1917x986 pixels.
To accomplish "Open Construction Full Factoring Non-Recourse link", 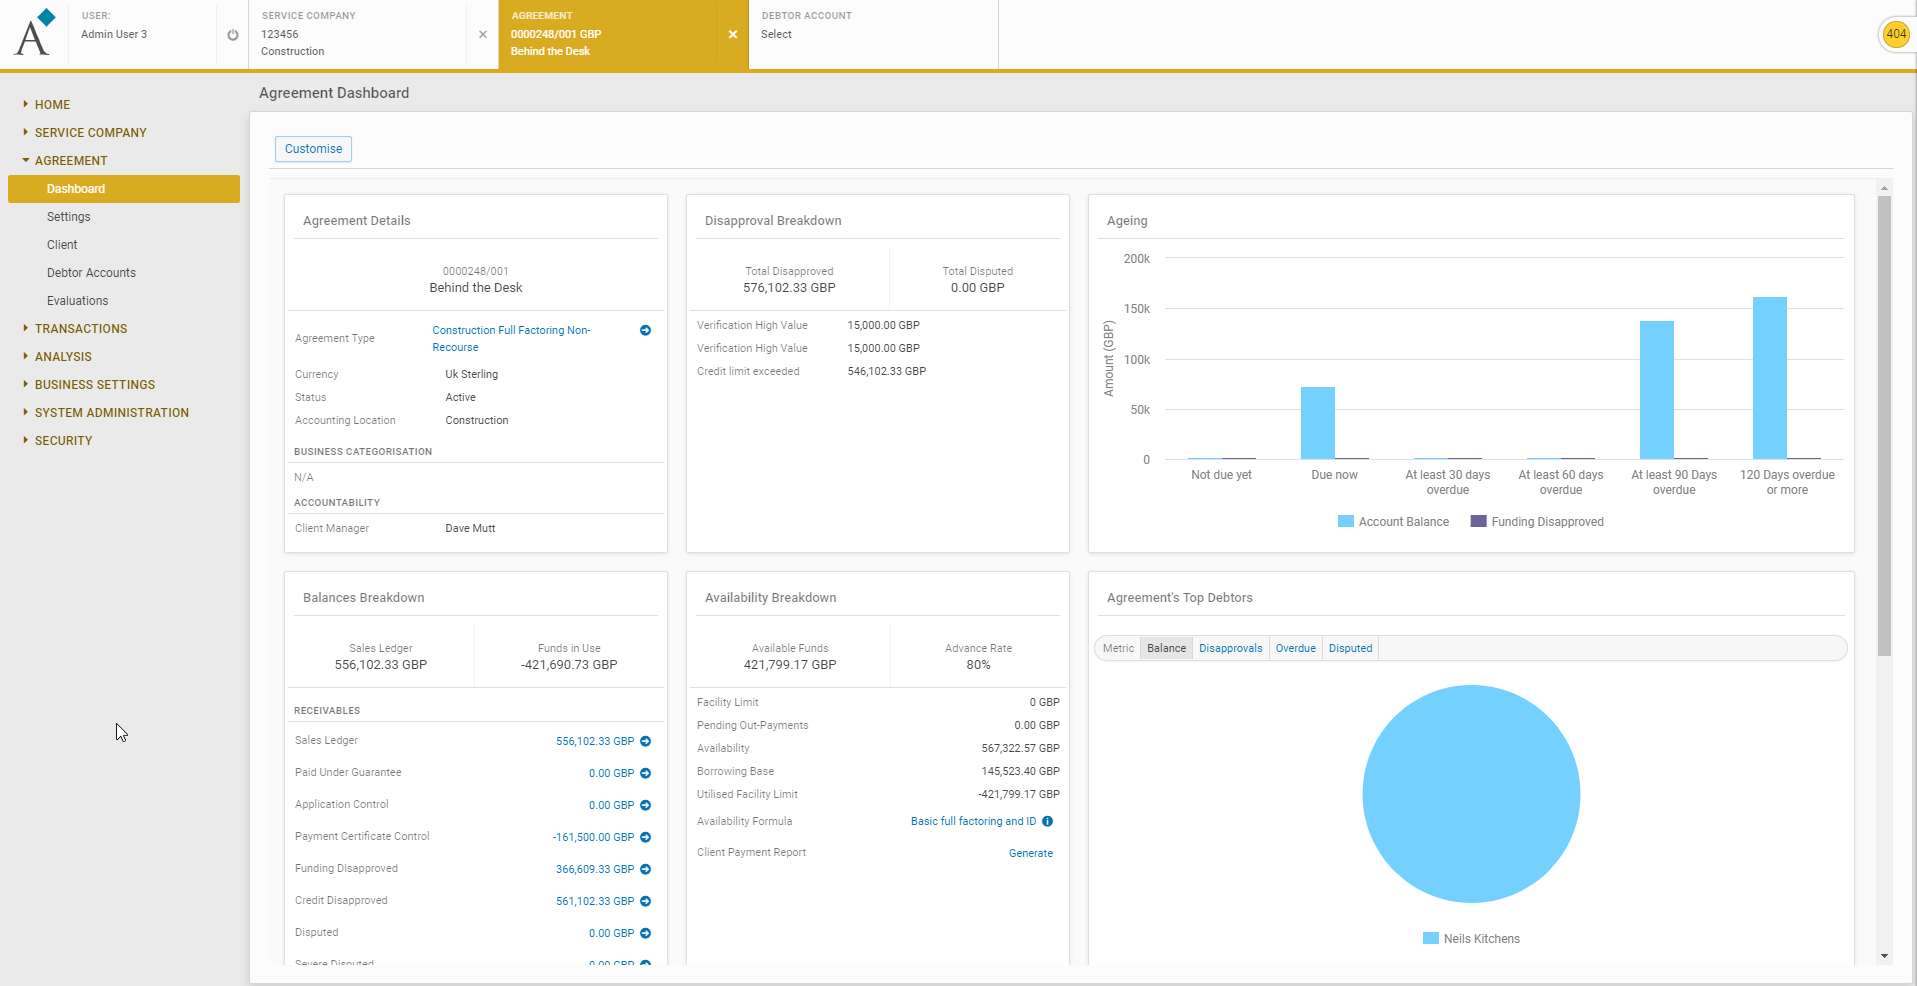I will (511, 338).
